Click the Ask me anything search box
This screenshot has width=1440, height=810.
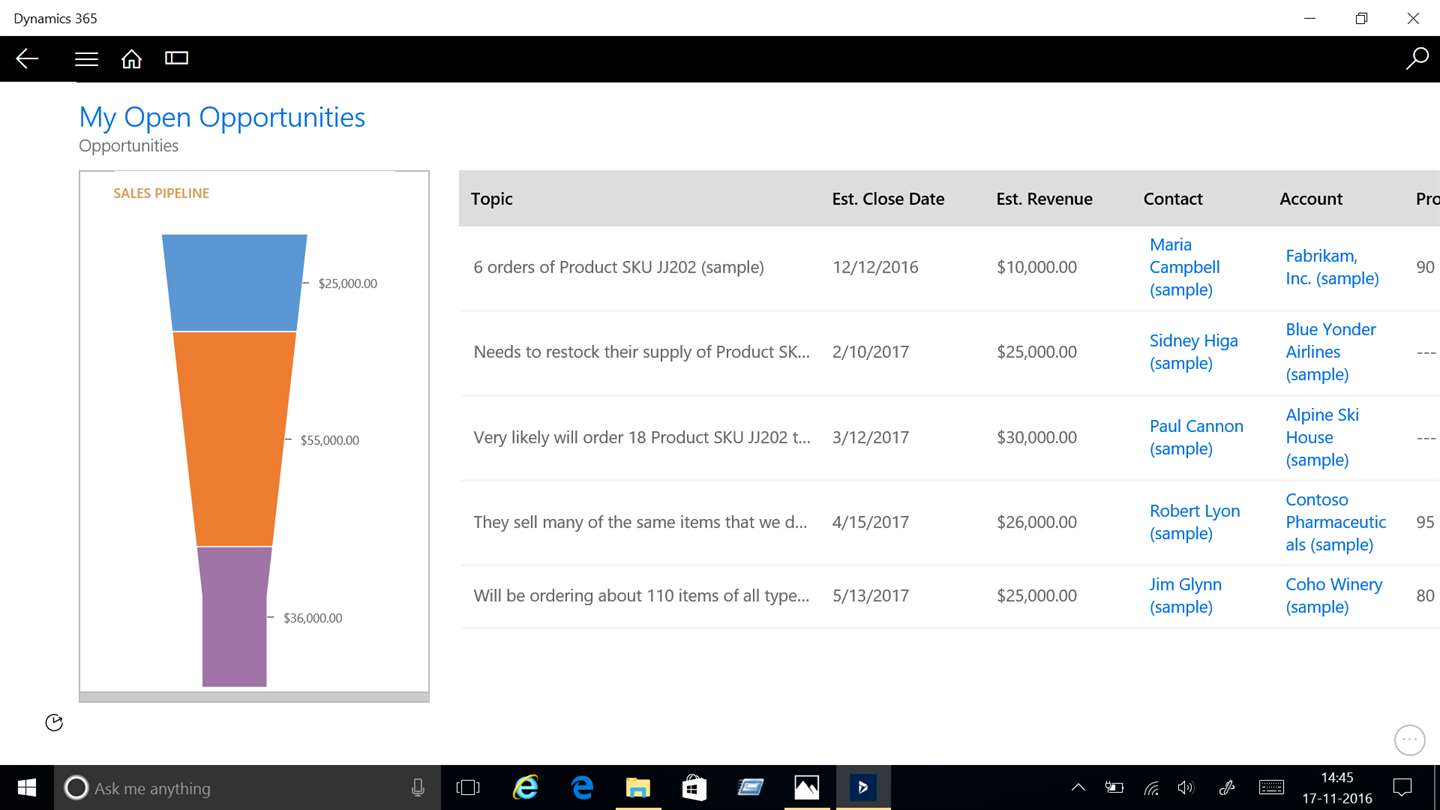[x=247, y=788]
